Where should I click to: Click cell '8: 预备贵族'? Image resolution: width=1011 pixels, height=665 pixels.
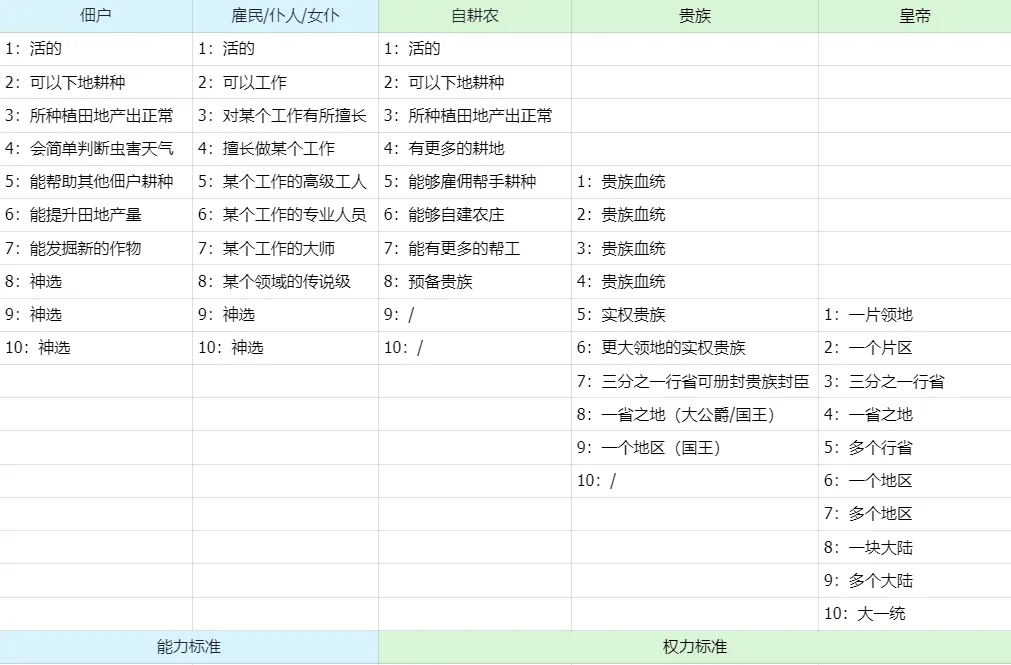[x=475, y=281]
